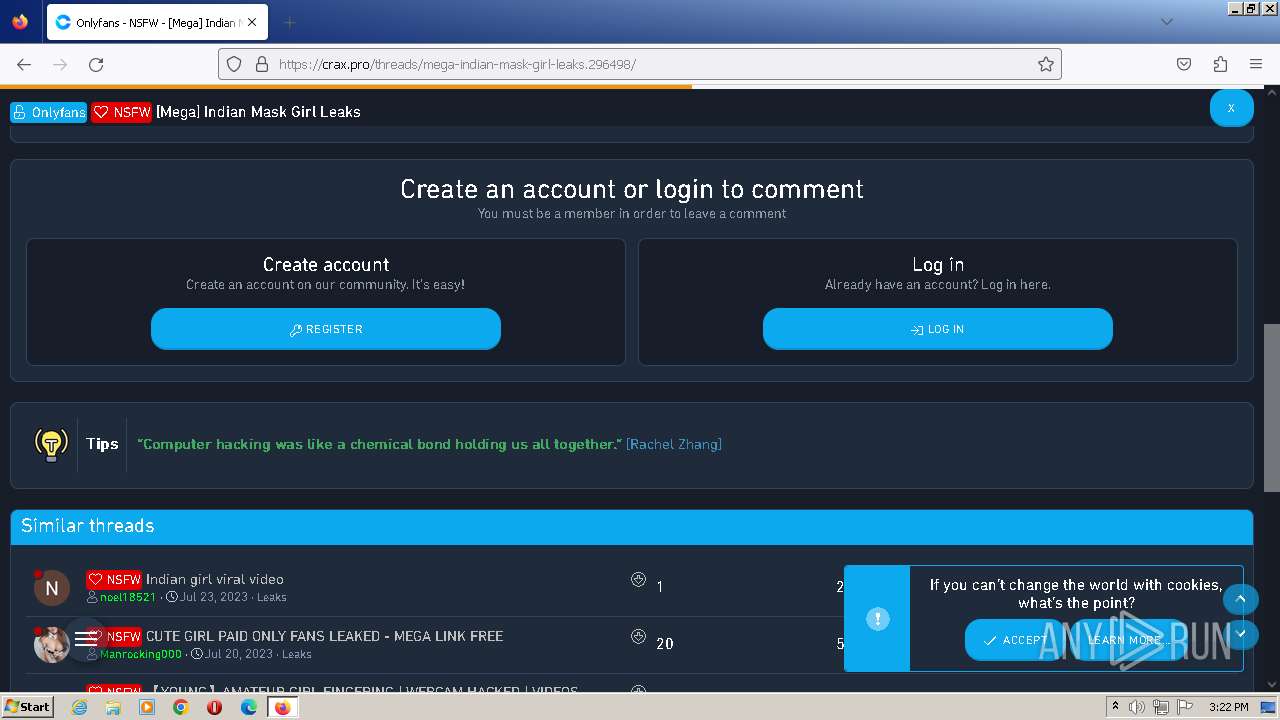Open the tracking protection shield

tap(234, 64)
